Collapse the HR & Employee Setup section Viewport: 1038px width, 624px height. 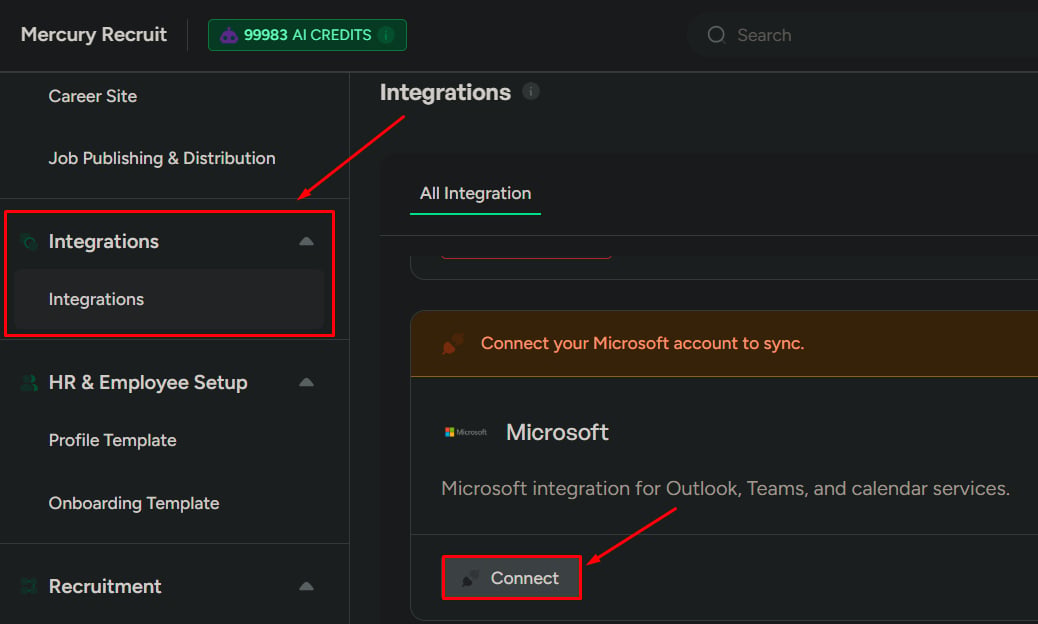[x=306, y=382]
